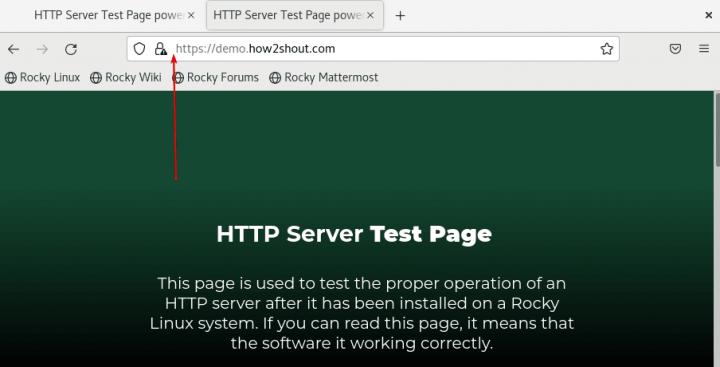Click the page's vertical scrollbar thumb

coord(717,129)
